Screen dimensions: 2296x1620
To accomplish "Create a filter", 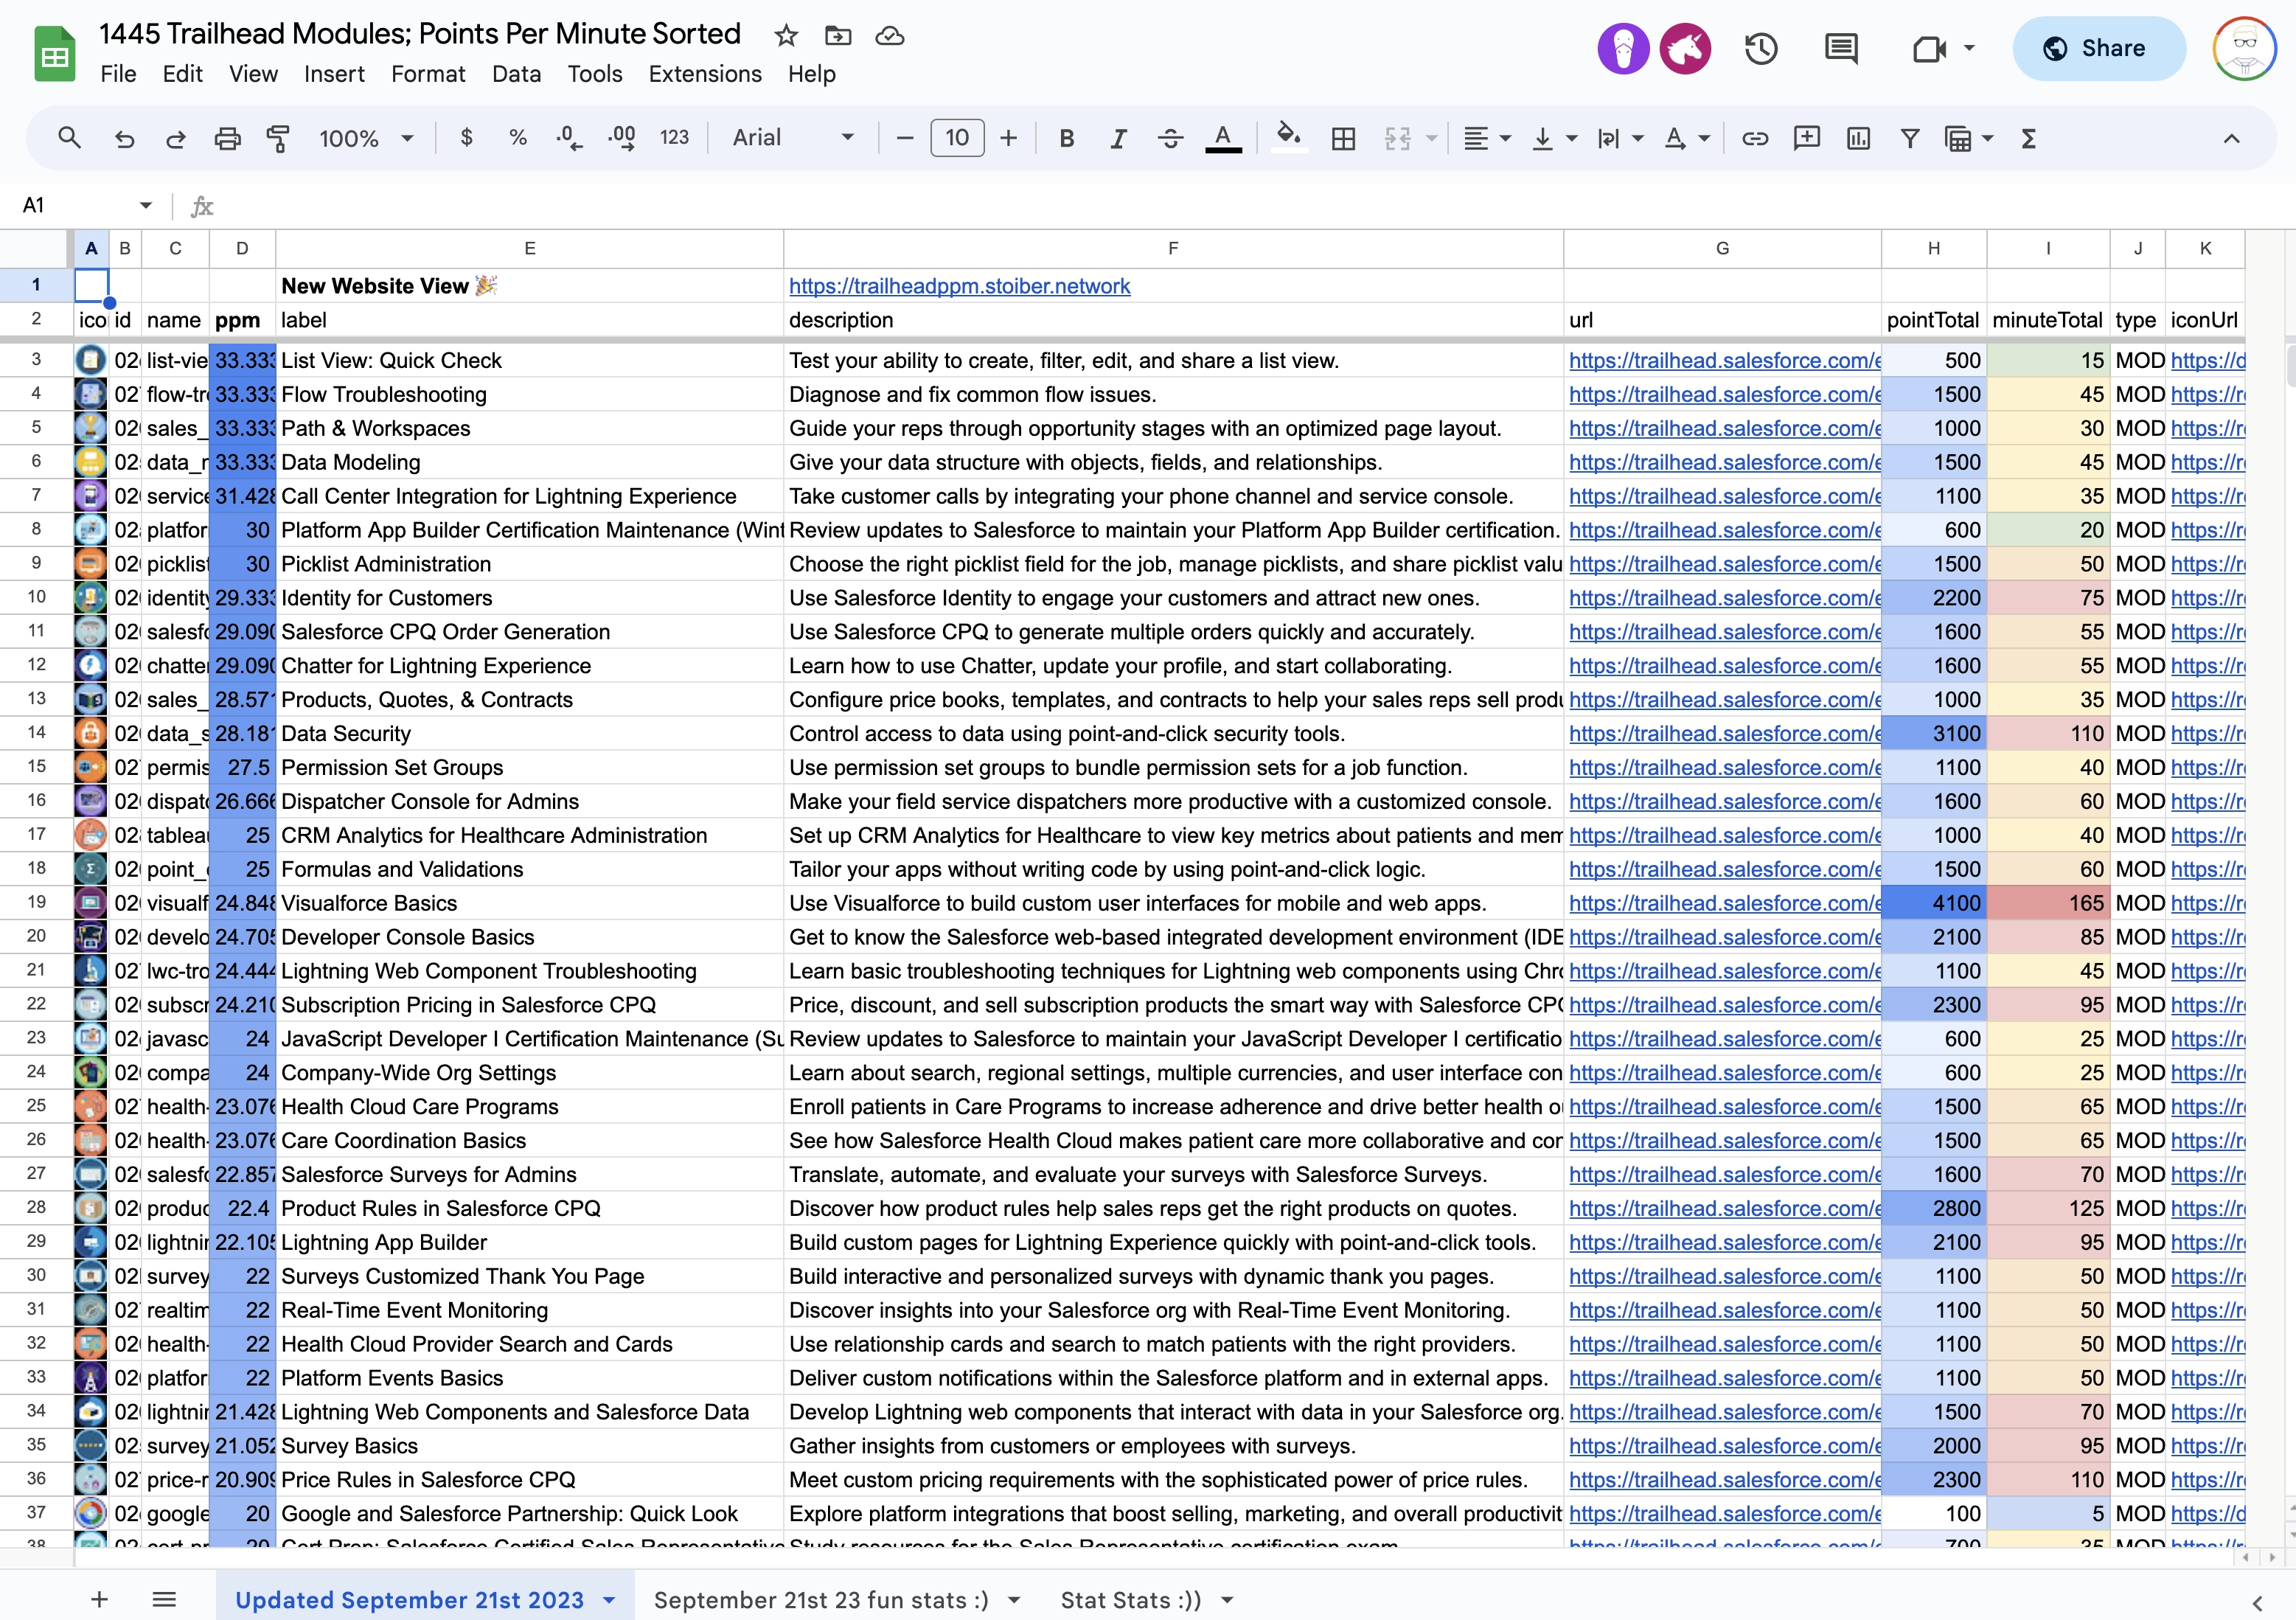I will (x=1910, y=138).
